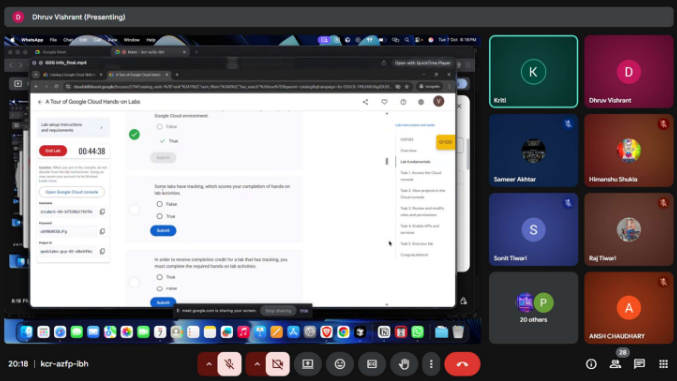Go back using arrow beside lab title
Screen dimensions: 677x381
(40, 102)
